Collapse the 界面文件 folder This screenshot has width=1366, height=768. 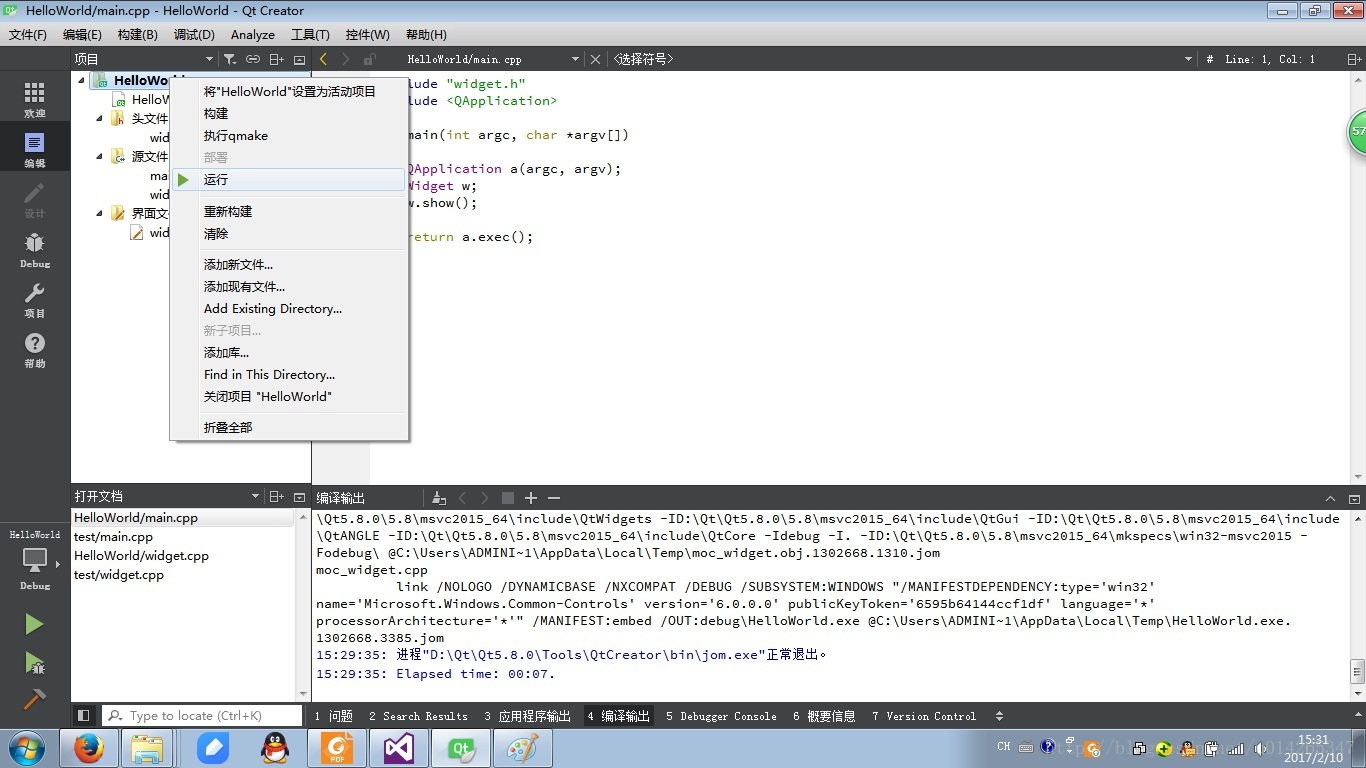coord(99,213)
